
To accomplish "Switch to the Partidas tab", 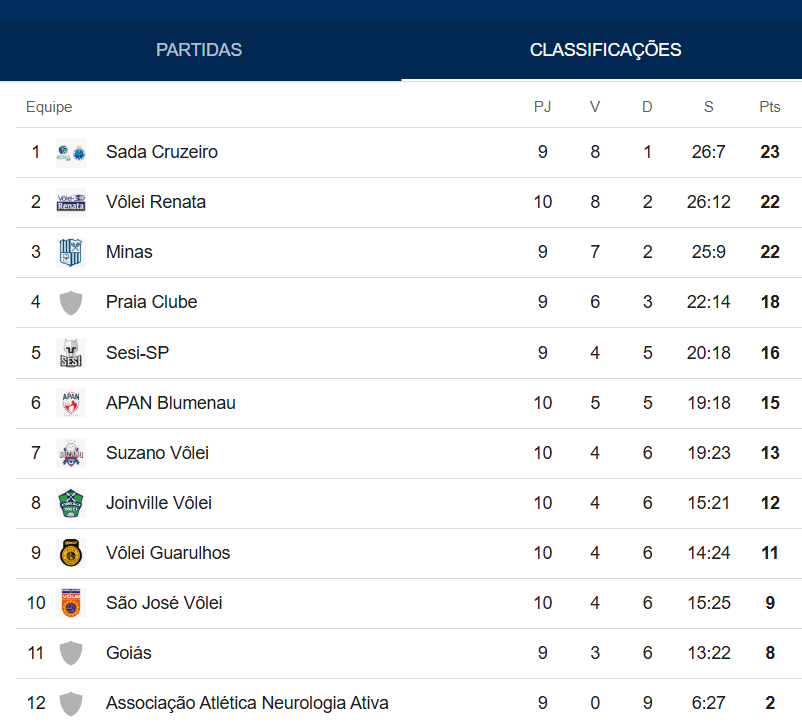I will click(199, 50).
